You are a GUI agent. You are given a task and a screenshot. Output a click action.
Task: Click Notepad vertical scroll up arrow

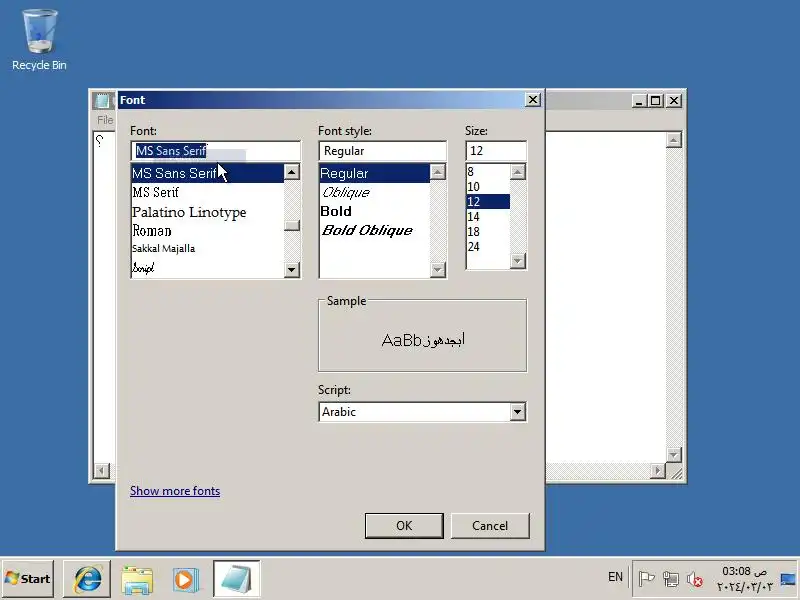click(674, 140)
